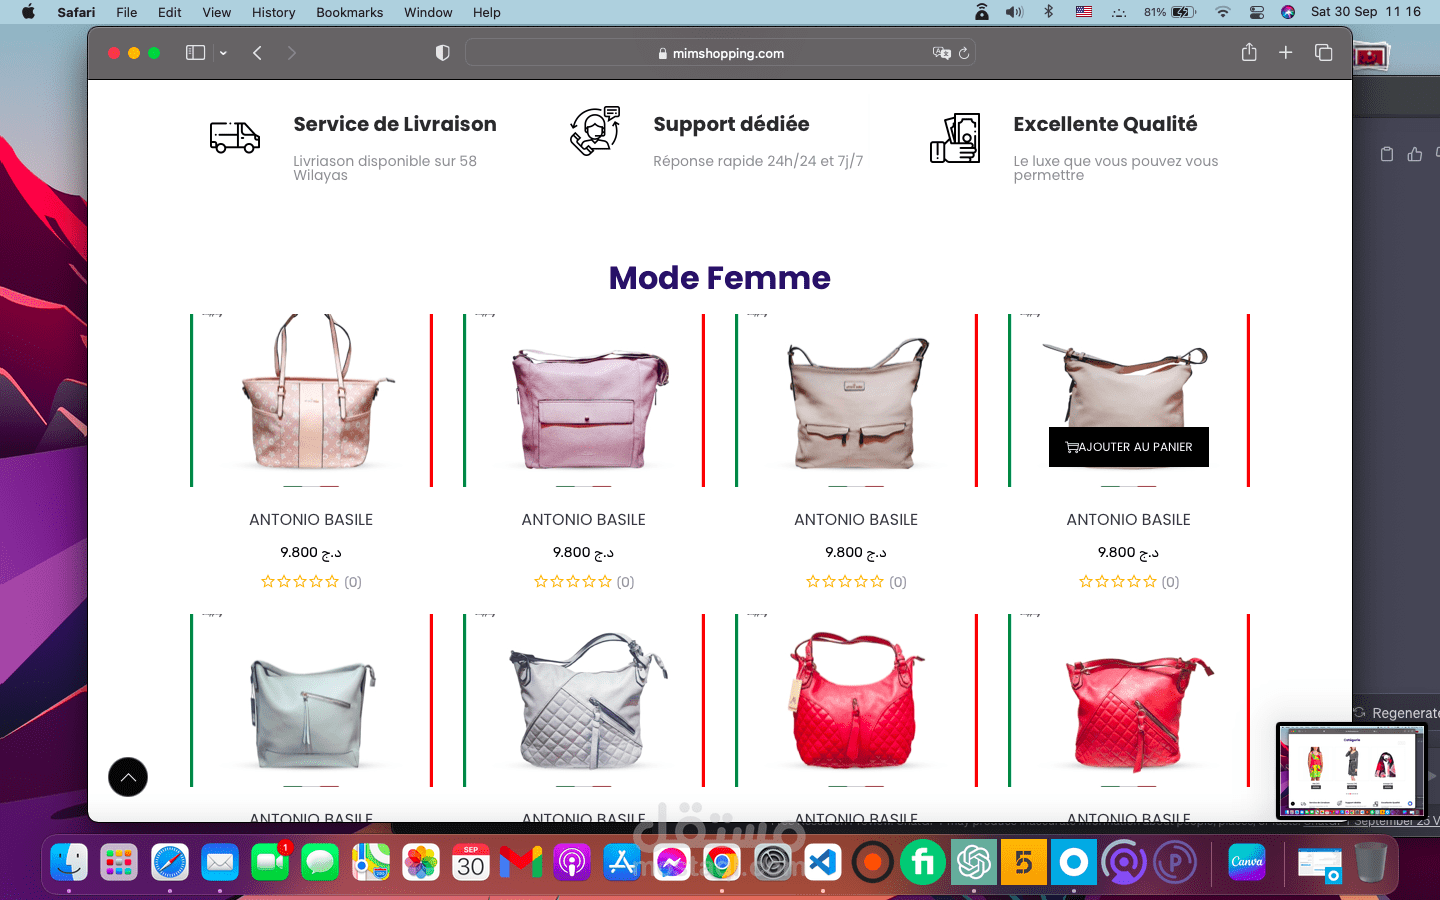Click the Mode Femme heading
The height and width of the screenshot is (900, 1440).
click(x=720, y=278)
